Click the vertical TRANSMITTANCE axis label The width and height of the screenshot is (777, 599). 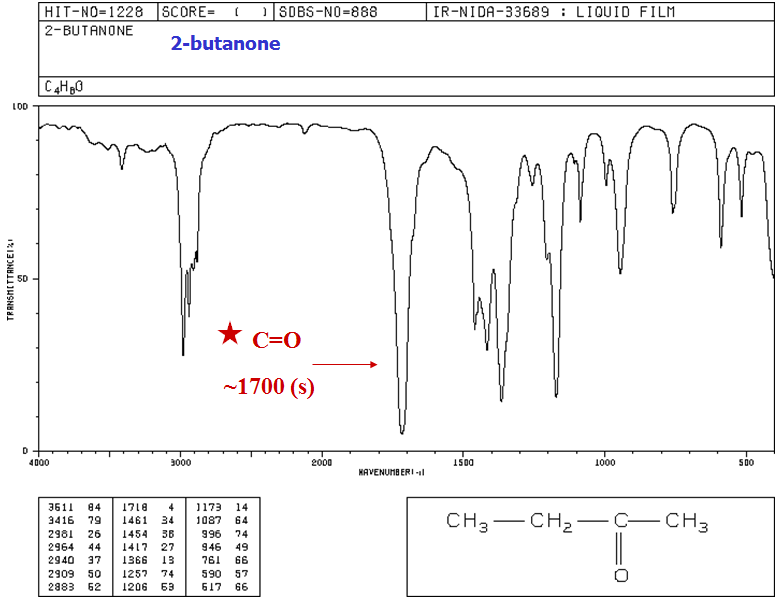click(9, 279)
